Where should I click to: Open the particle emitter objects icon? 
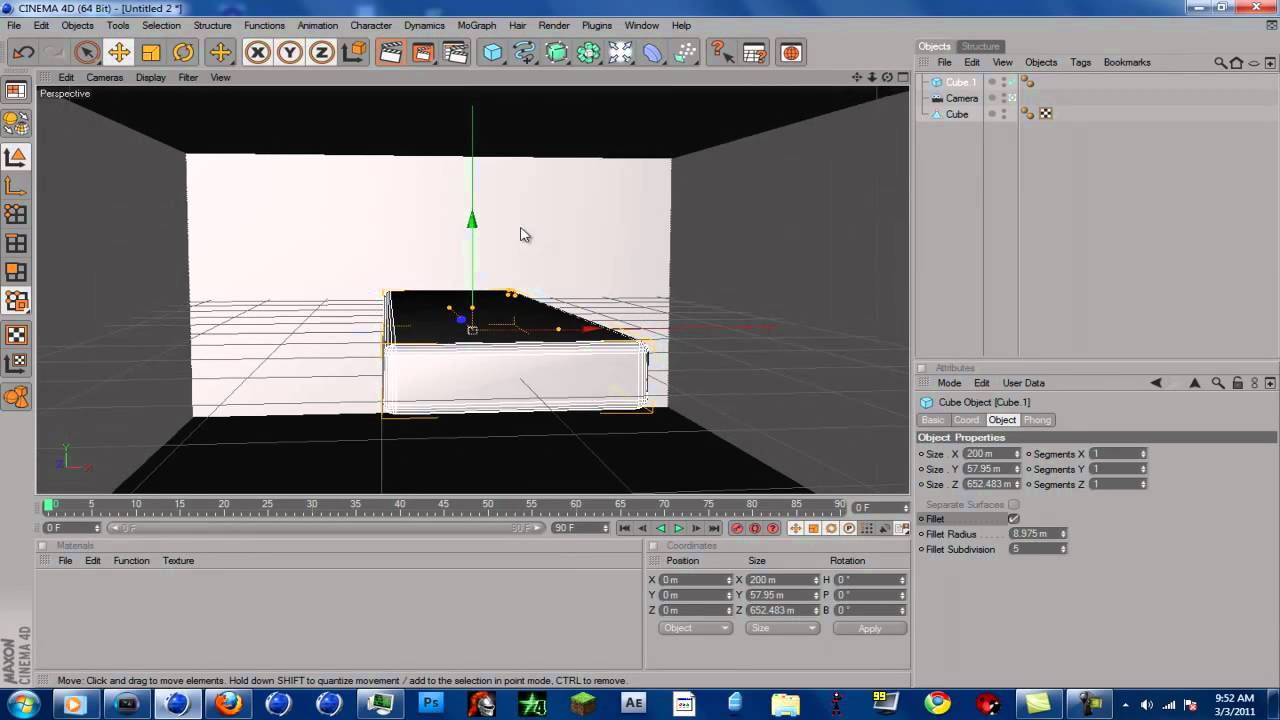tap(685, 53)
